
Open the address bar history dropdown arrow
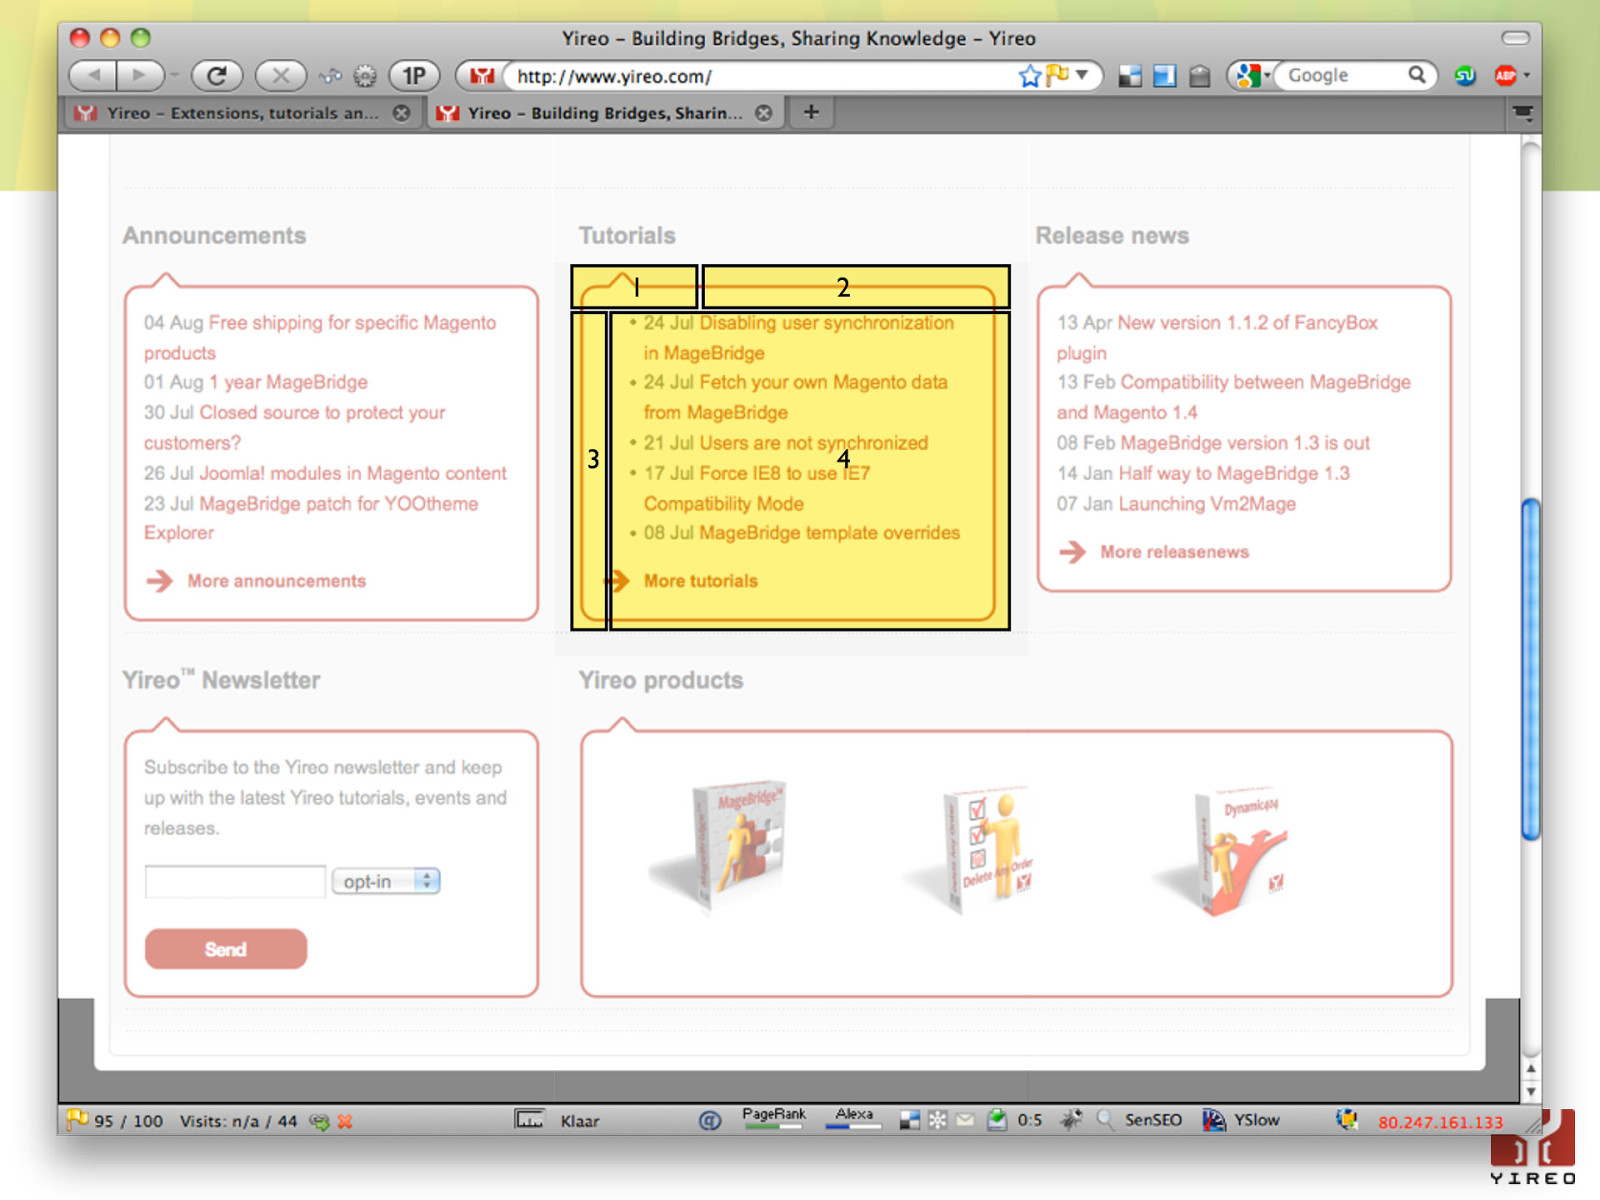point(1082,75)
